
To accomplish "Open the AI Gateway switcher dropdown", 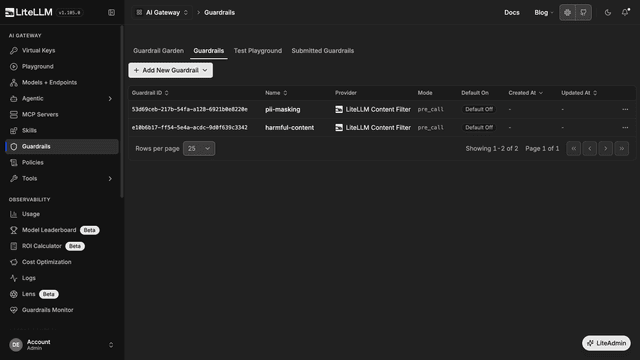I will point(162,13).
